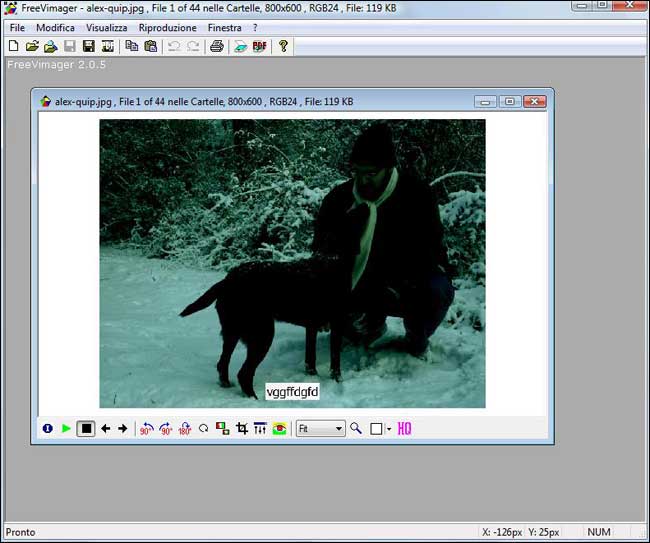The width and height of the screenshot is (650, 543).
Task: Click the white background color swatch
Action: coord(376,429)
